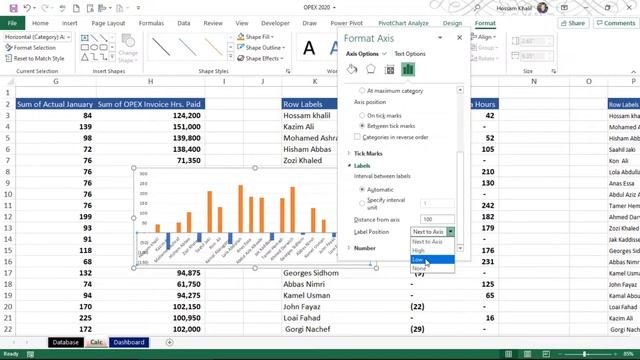640x360 pixels.
Task: Undo the last action
Action: 27,8
